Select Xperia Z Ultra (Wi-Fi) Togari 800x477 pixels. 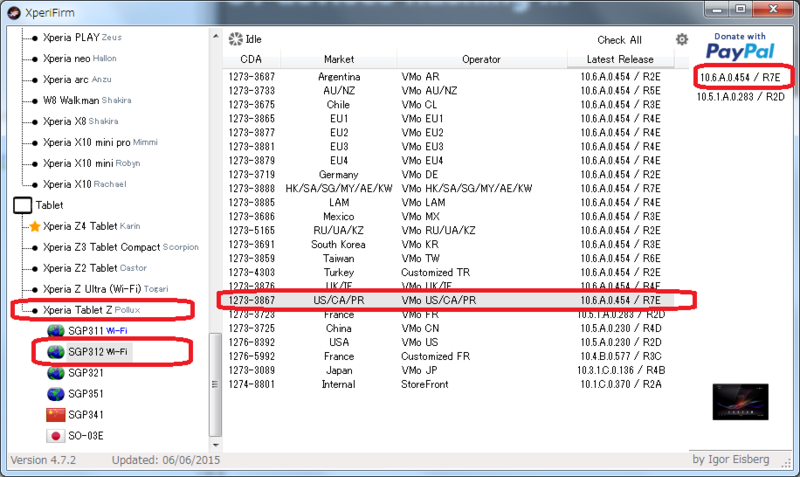[106, 289]
